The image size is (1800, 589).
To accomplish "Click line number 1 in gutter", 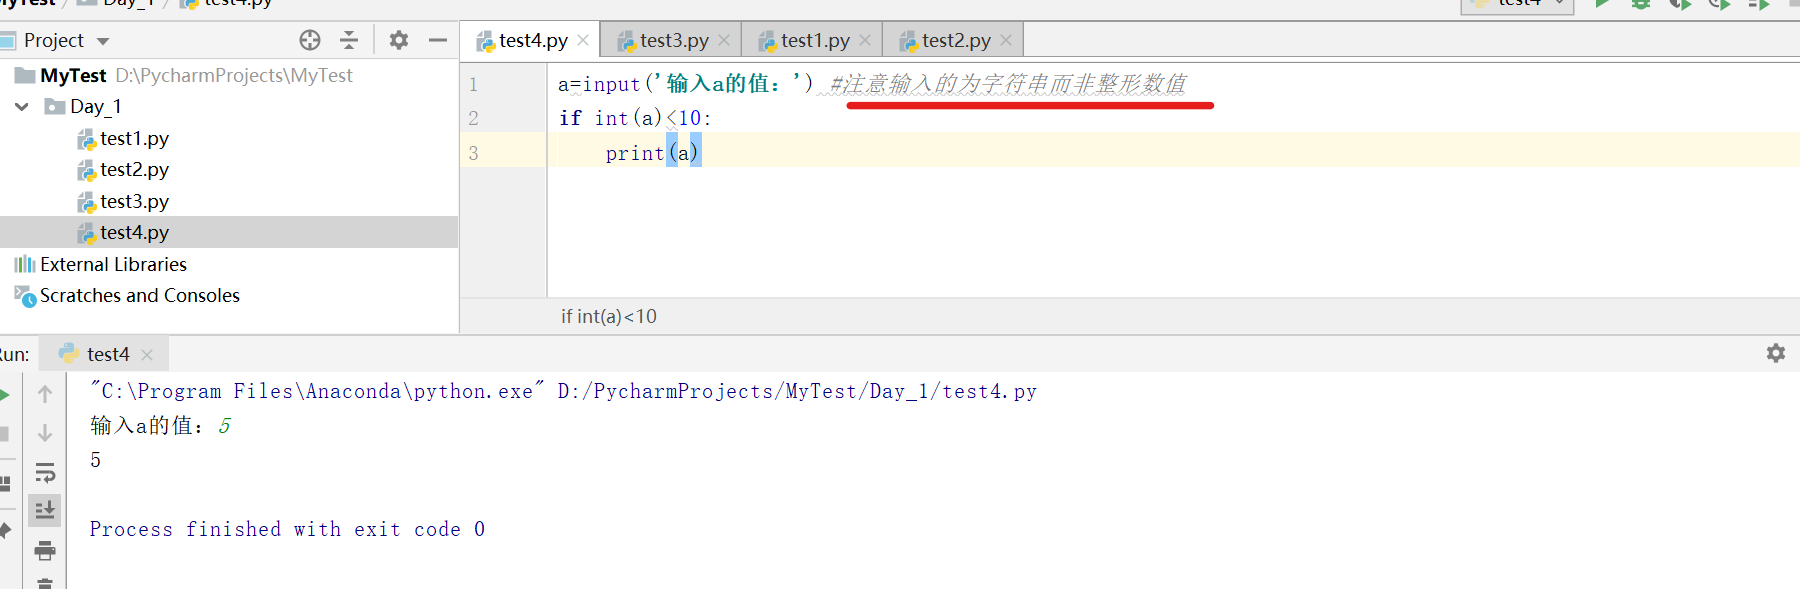I will tap(474, 84).
